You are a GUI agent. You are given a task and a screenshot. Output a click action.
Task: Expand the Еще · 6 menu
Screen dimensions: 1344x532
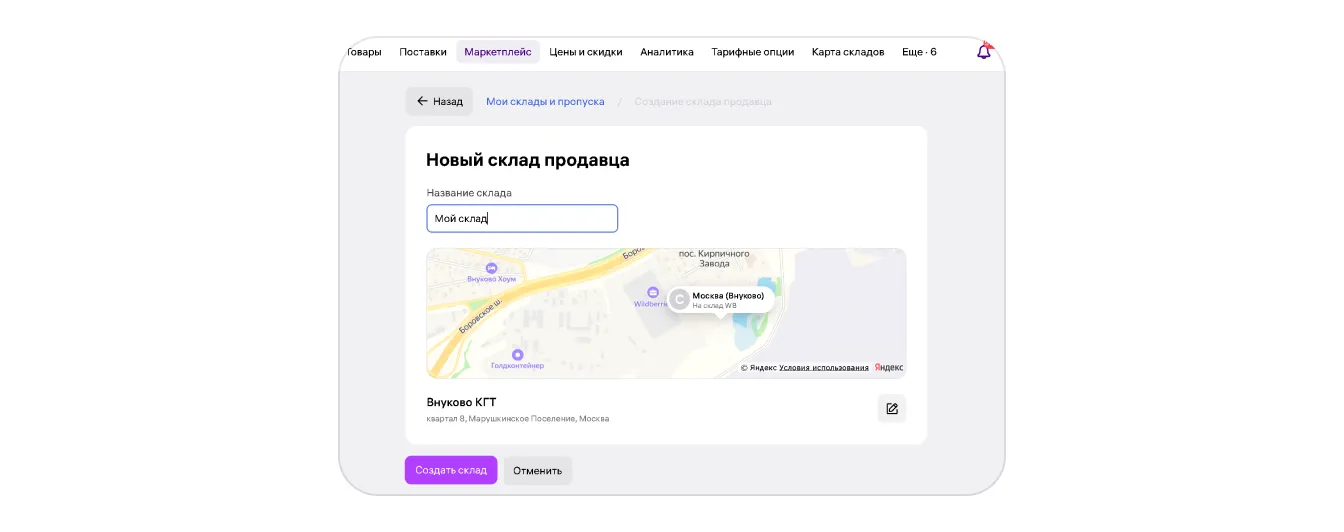(918, 52)
